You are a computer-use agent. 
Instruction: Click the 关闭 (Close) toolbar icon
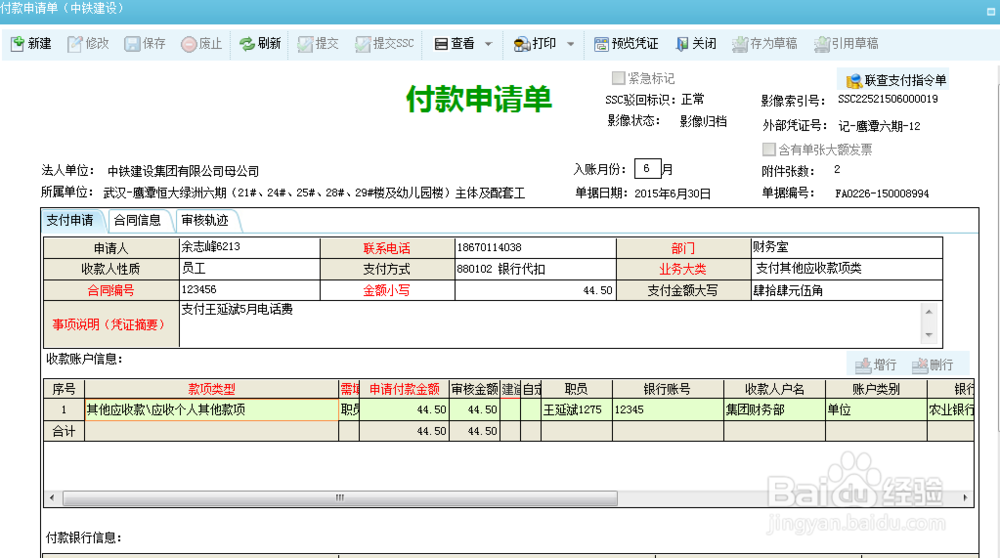tap(682, 43)
